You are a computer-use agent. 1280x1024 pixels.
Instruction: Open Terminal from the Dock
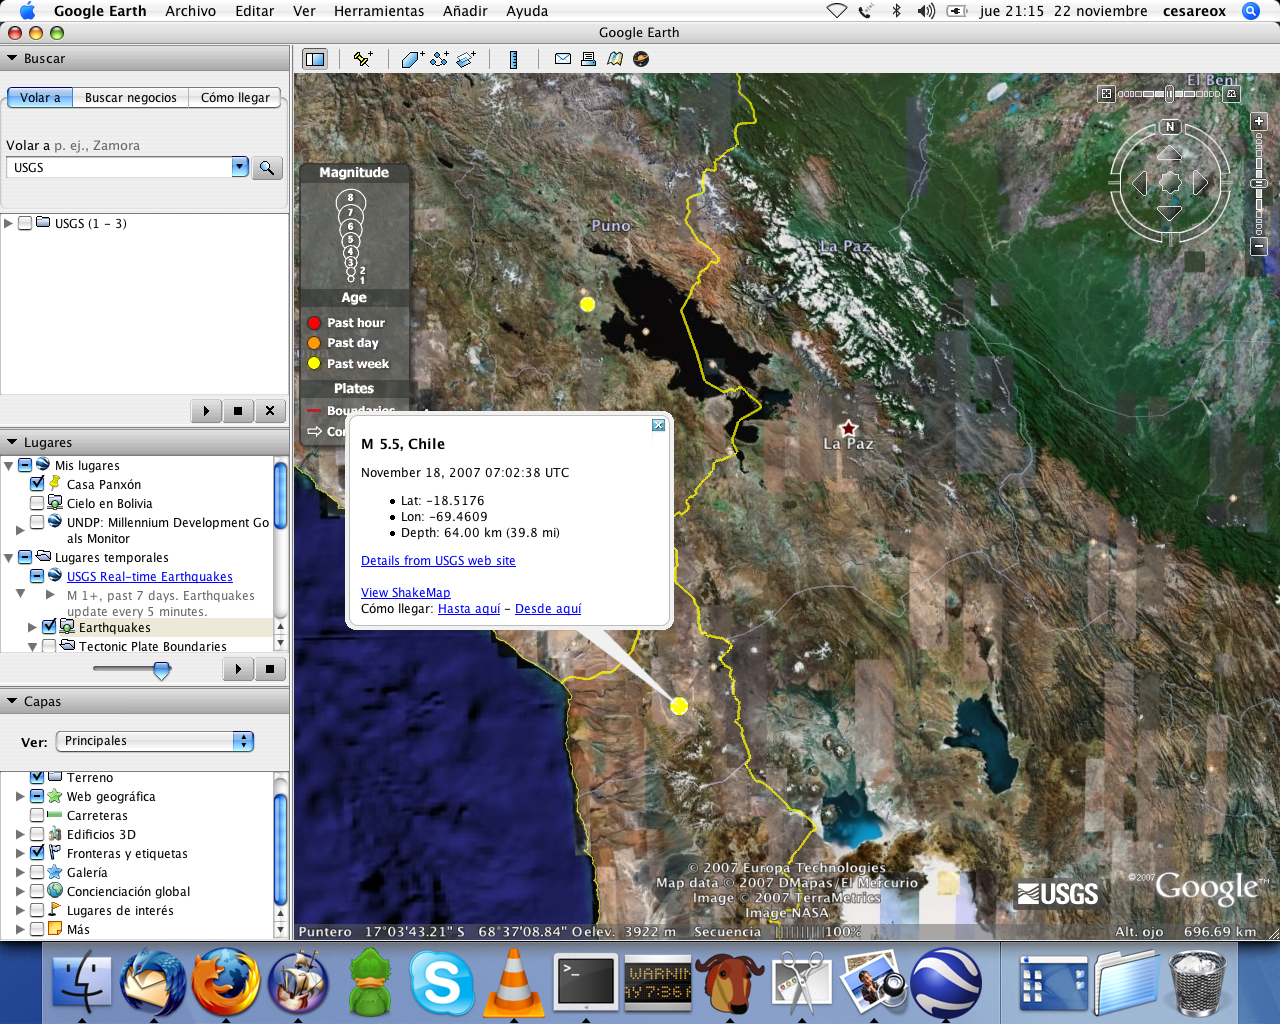(x=586, y=983)
